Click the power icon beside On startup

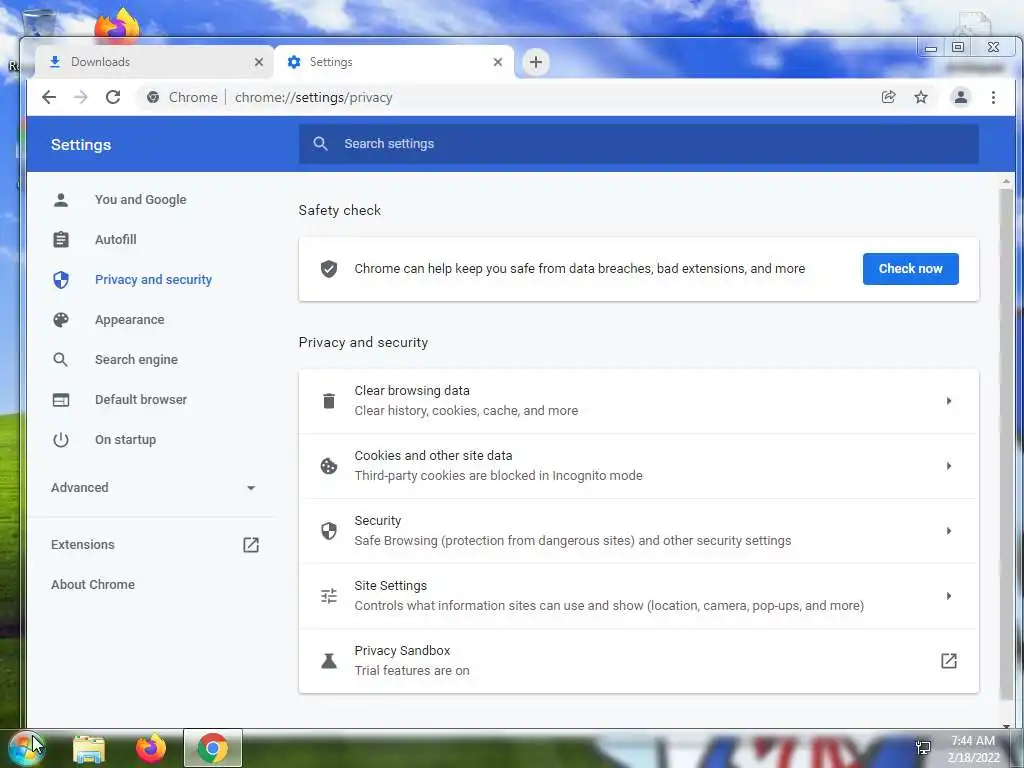click(61, 440)
